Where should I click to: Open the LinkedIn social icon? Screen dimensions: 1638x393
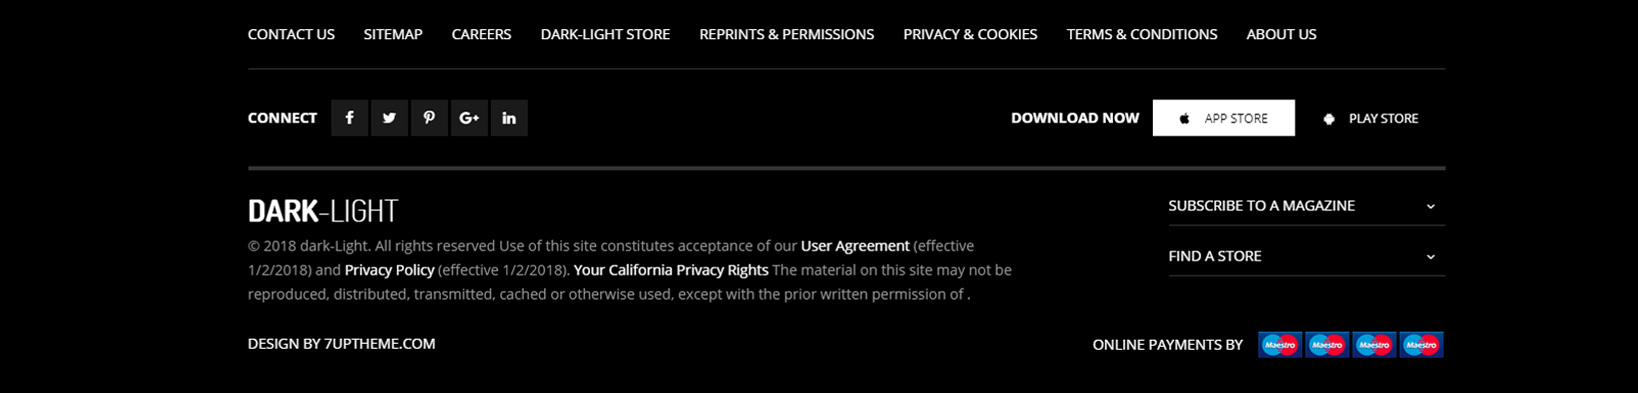pos(509,118)
